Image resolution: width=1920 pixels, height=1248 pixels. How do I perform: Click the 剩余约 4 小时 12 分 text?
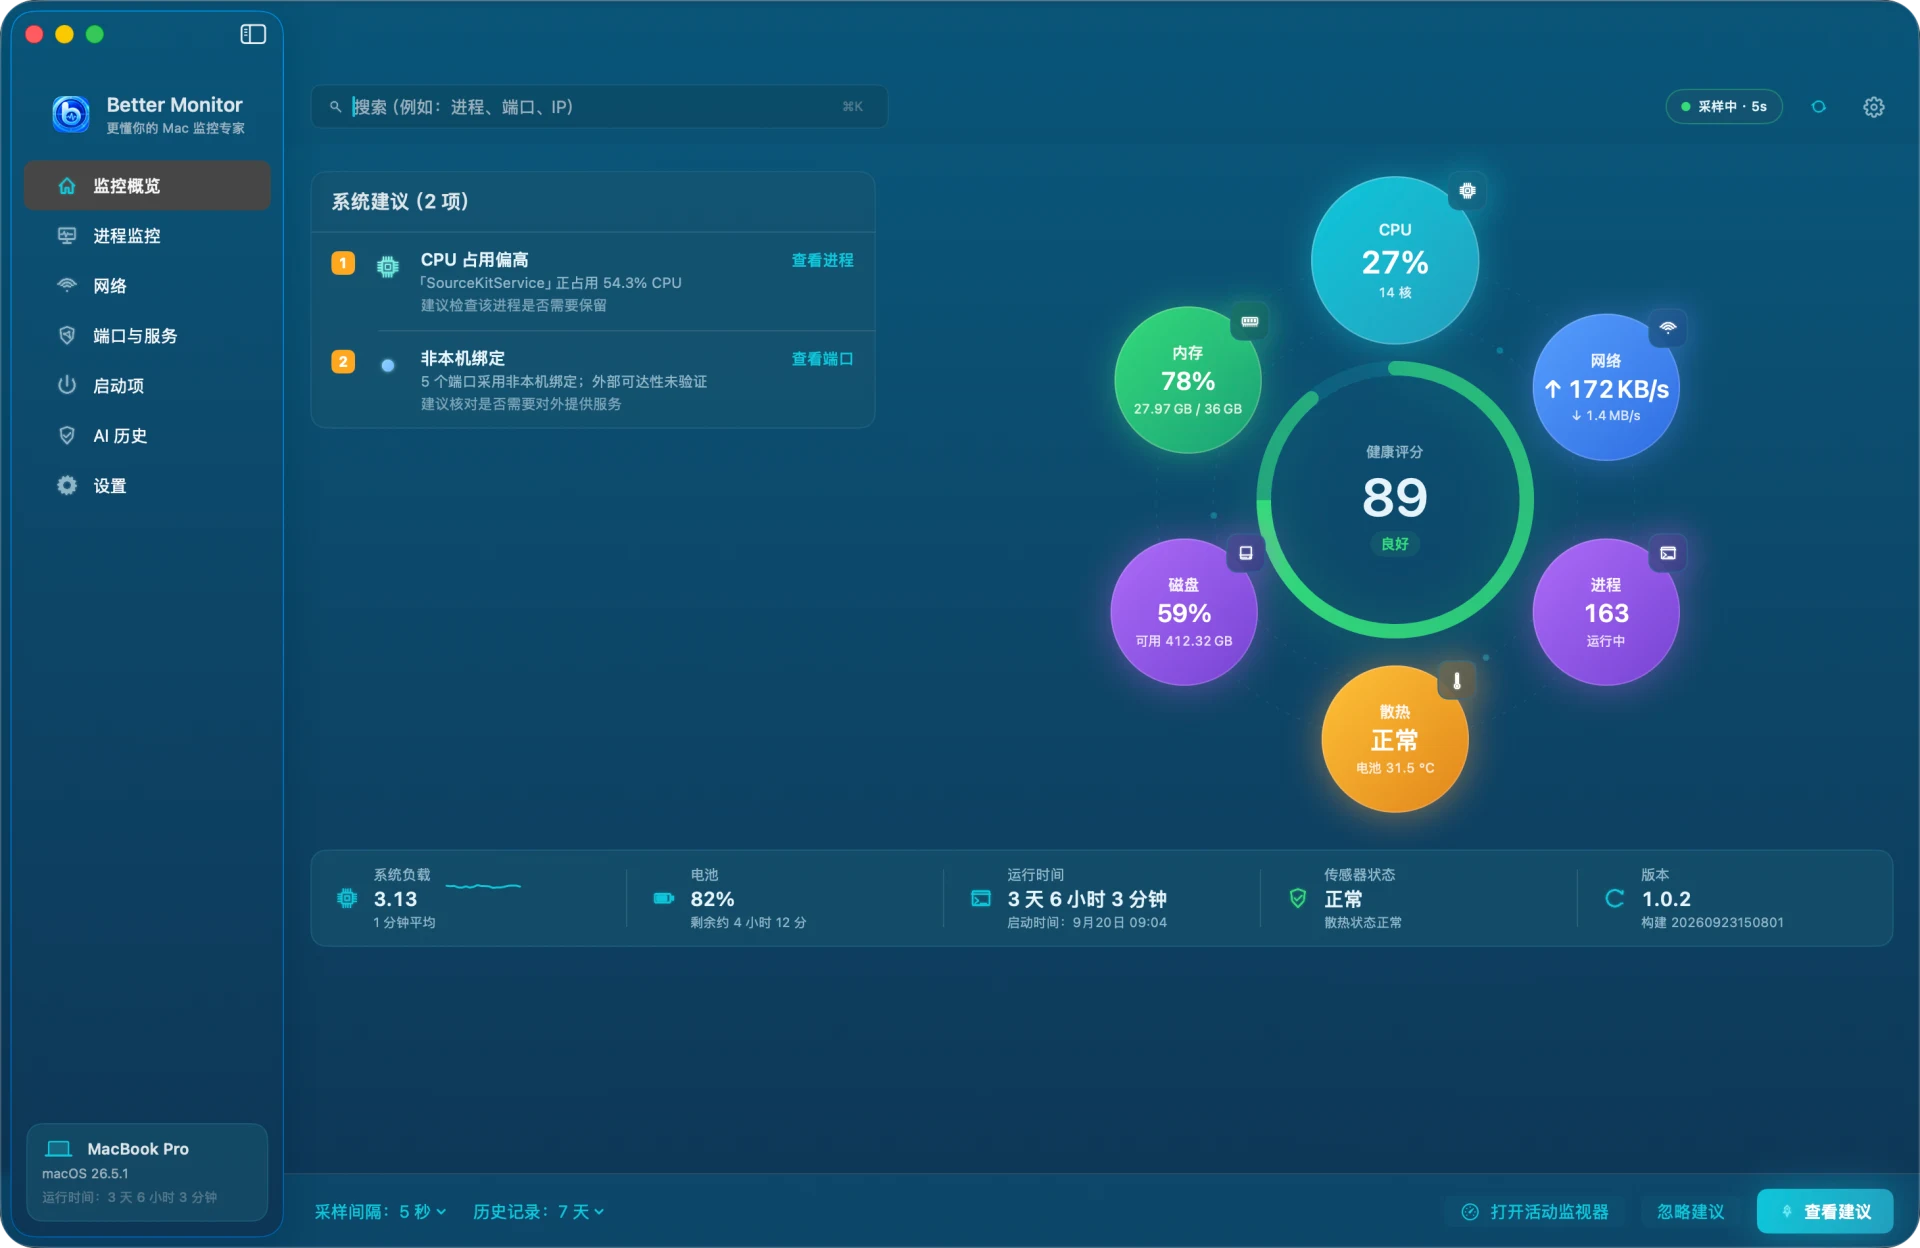click(x=748, y=922)
